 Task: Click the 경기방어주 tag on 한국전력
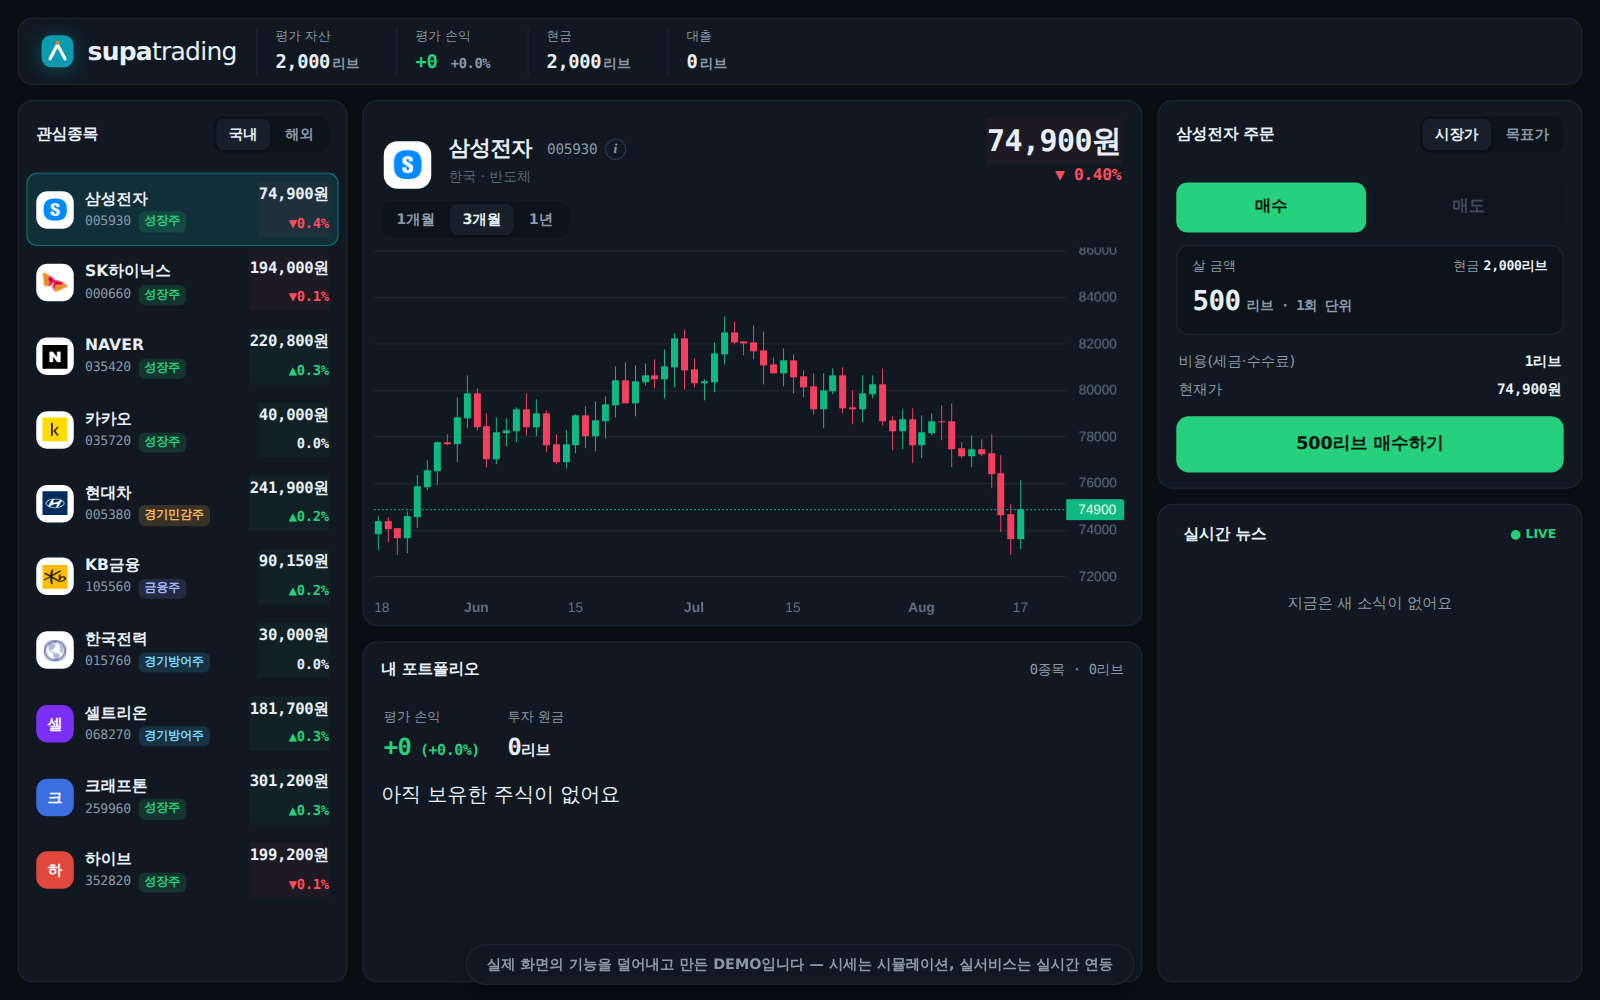pos(174,662)
